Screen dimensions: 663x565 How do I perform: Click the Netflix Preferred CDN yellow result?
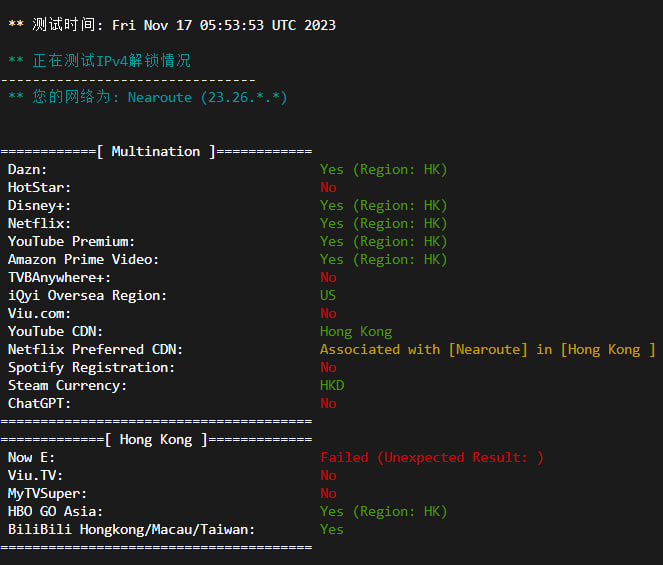[x=487, y=349]
